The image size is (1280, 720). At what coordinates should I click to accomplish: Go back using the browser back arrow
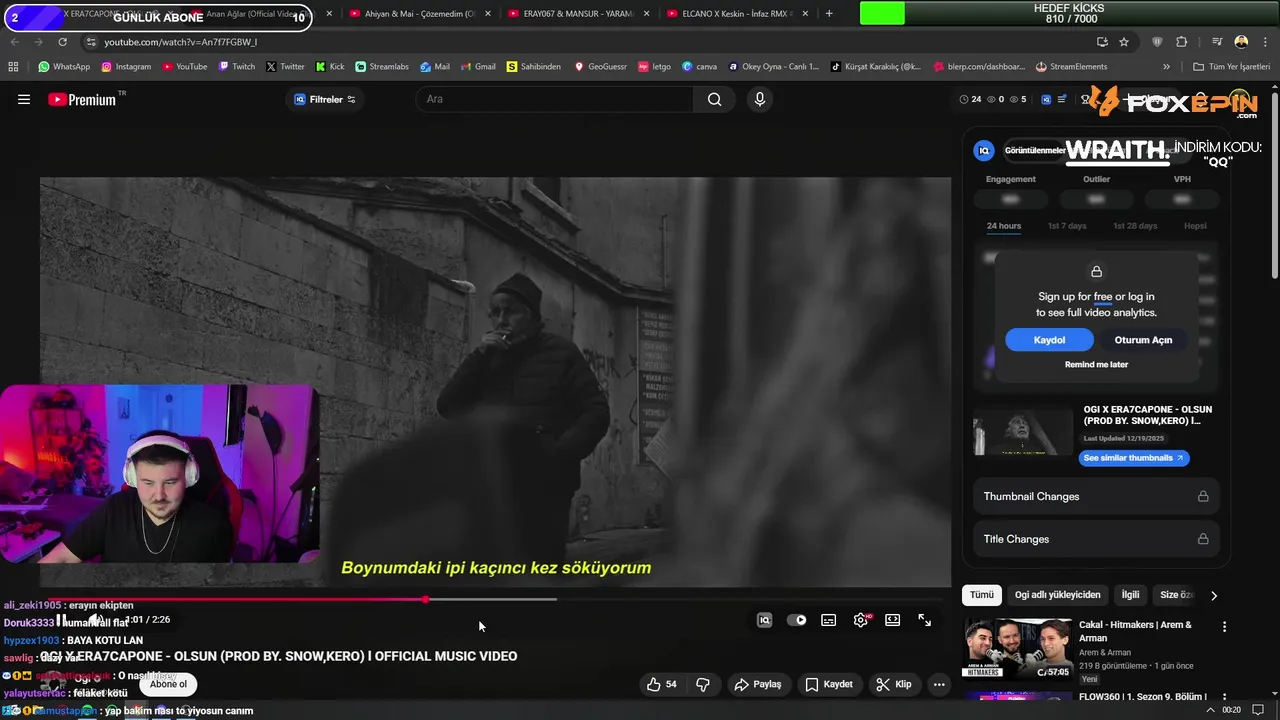tap(15, 42)
